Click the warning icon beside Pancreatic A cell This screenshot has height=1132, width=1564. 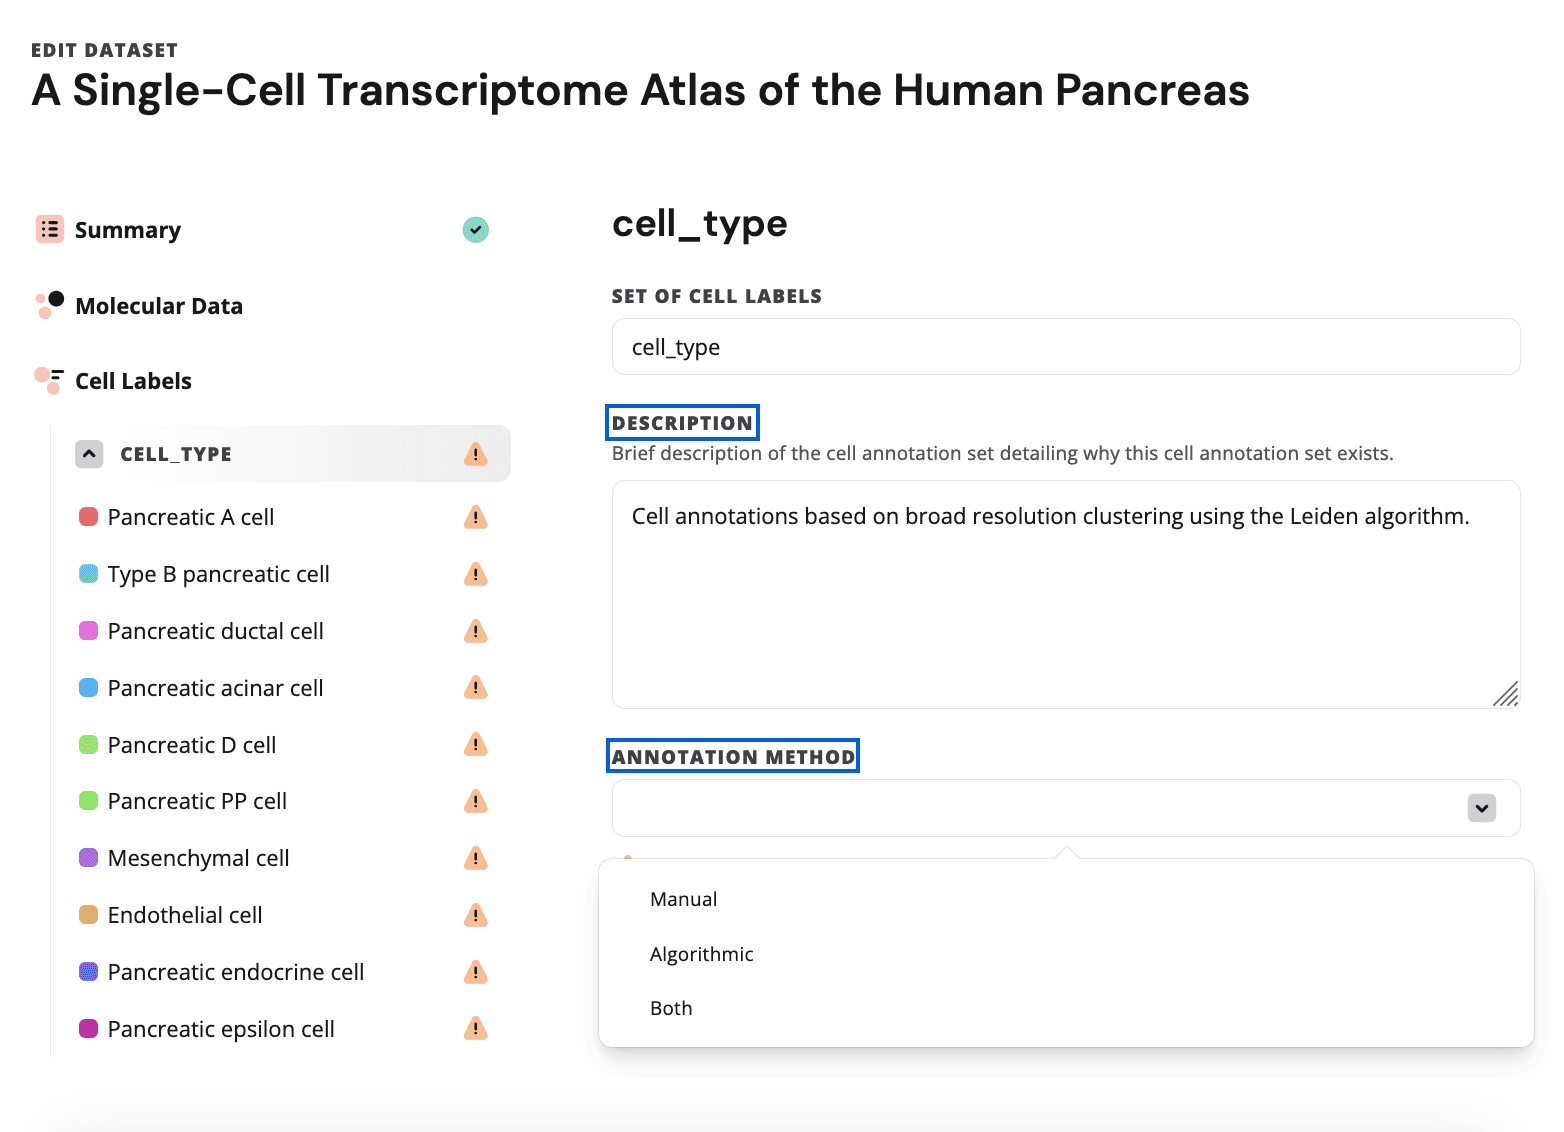pyautogui.click(x=475, y=517)
